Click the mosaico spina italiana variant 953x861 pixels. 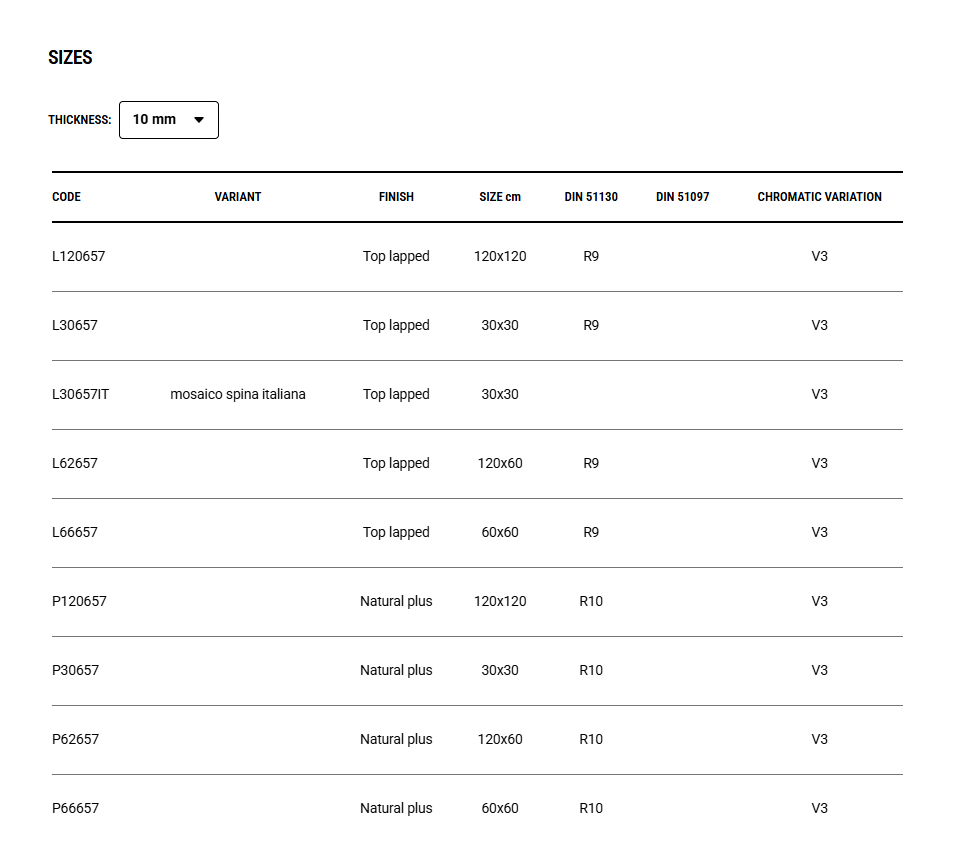click(238, 395)
